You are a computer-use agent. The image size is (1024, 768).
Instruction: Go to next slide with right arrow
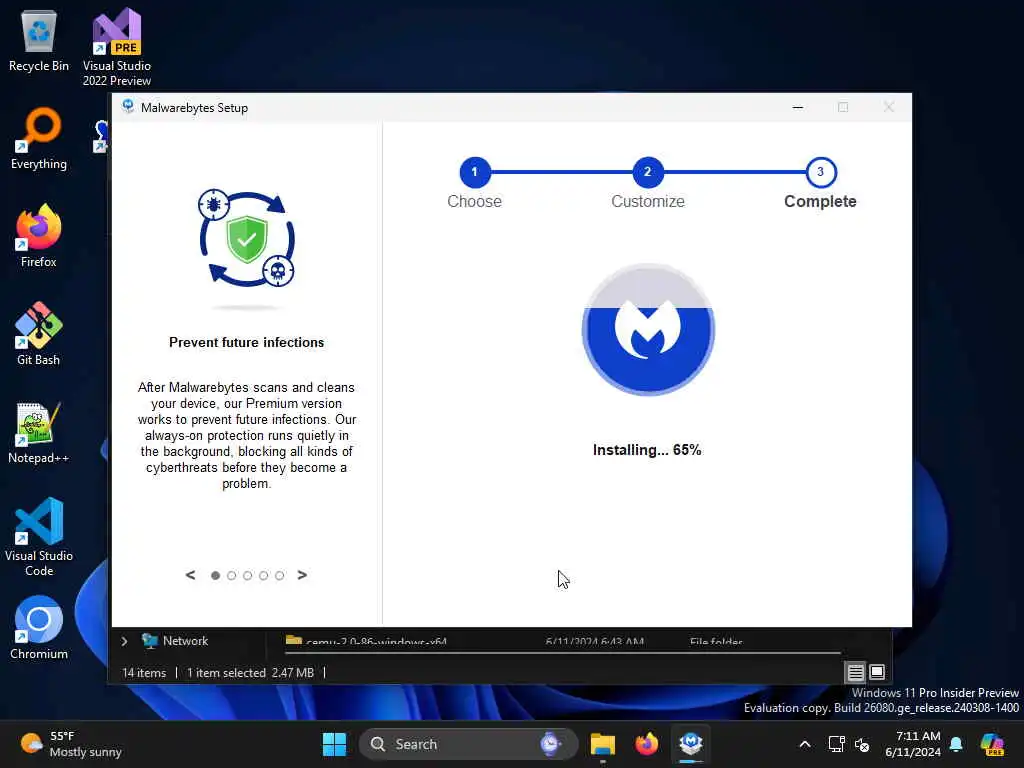302,575
